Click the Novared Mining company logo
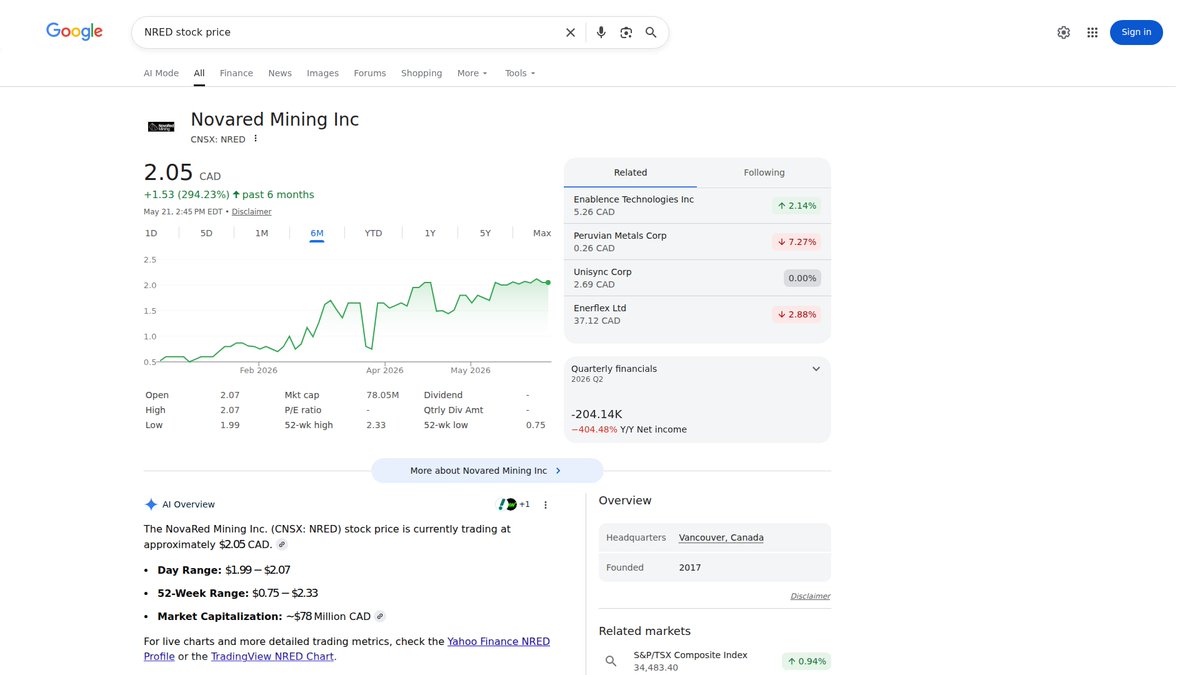This screenshot has width=1200, height=675. [x=161, y=126]
